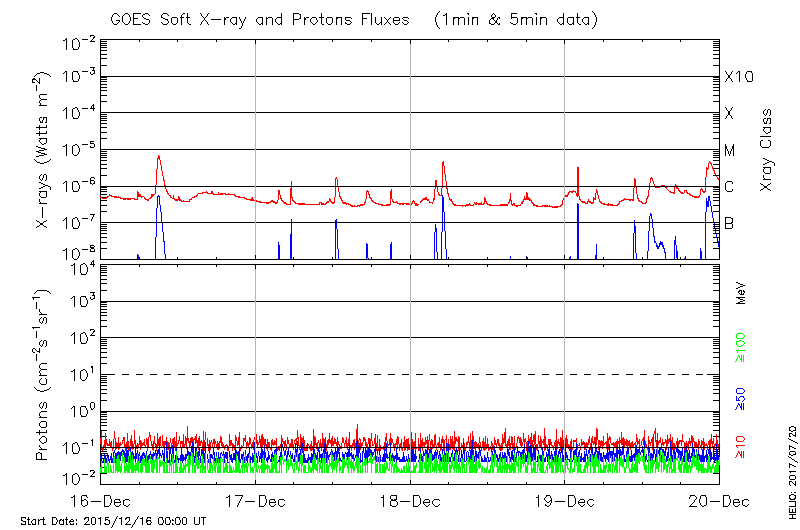
Task: Click the X-rays (Watts m⁻²) axis title
Action: [x=43, y=150]
